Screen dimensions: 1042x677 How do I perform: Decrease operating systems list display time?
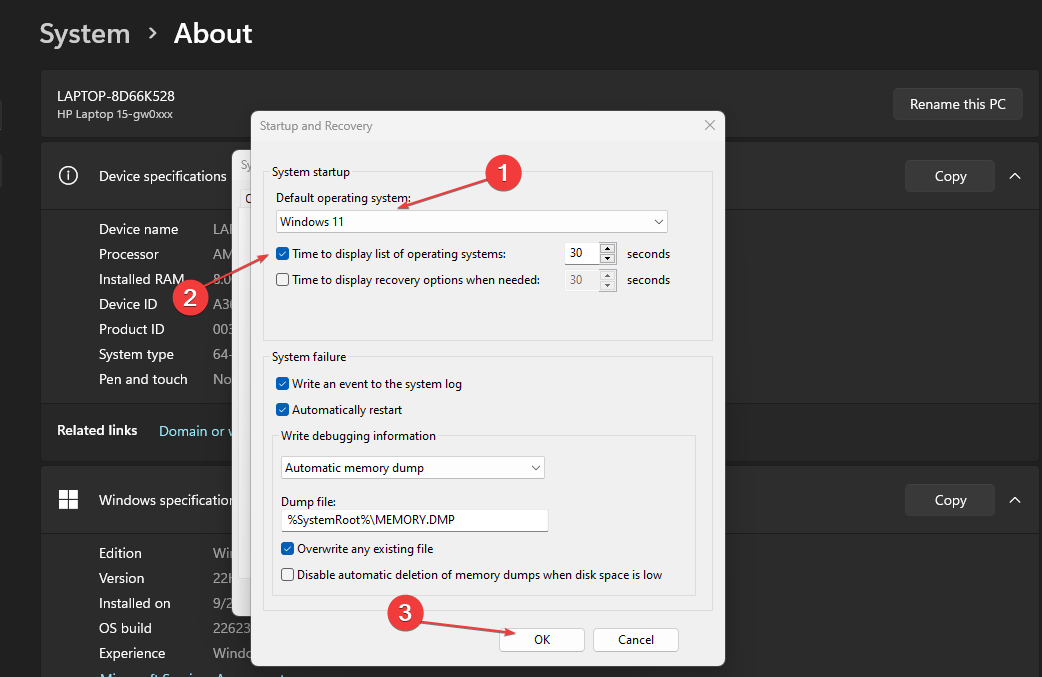click(607, 260)
